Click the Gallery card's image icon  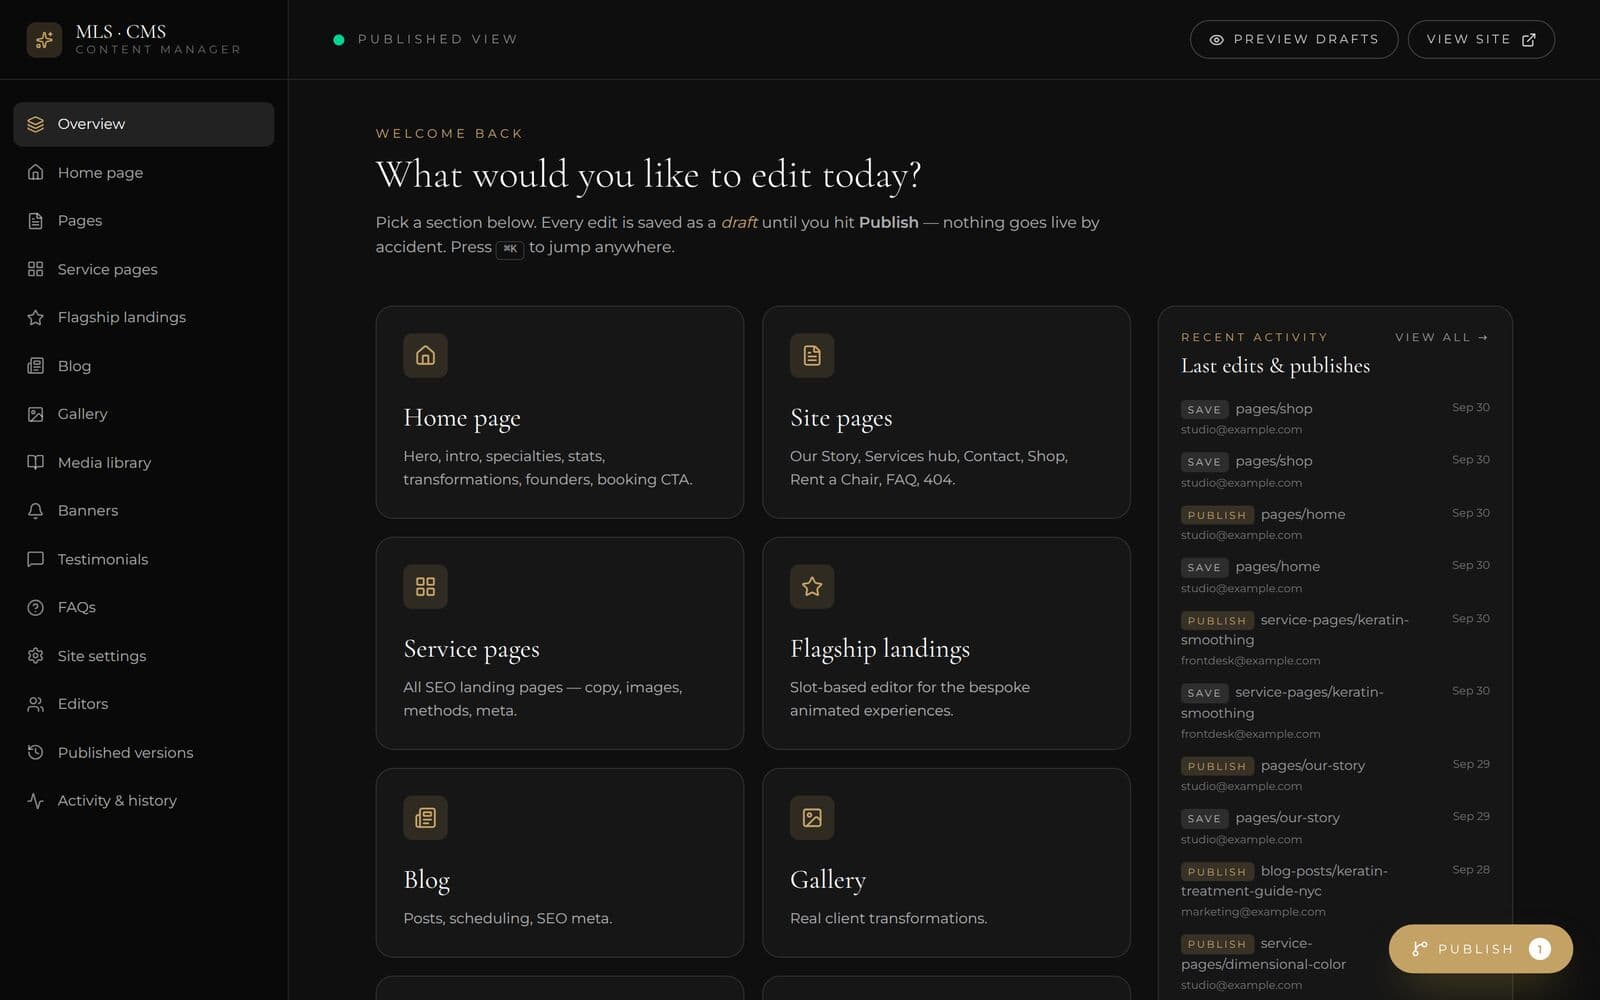(812, 817)
